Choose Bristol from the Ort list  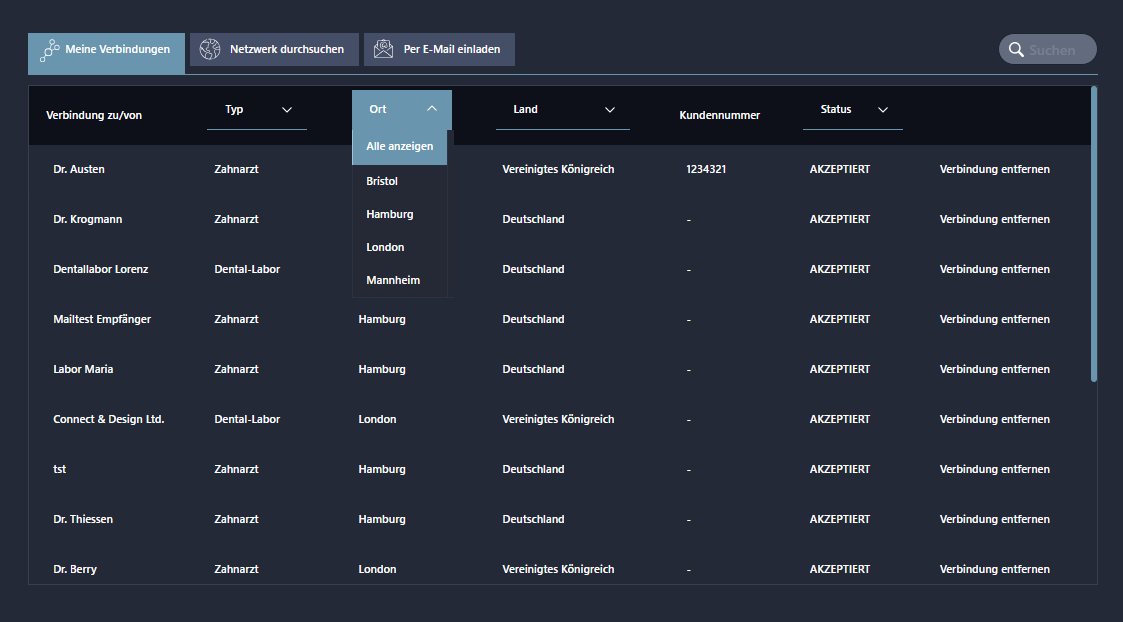click(x=382, y=181)
